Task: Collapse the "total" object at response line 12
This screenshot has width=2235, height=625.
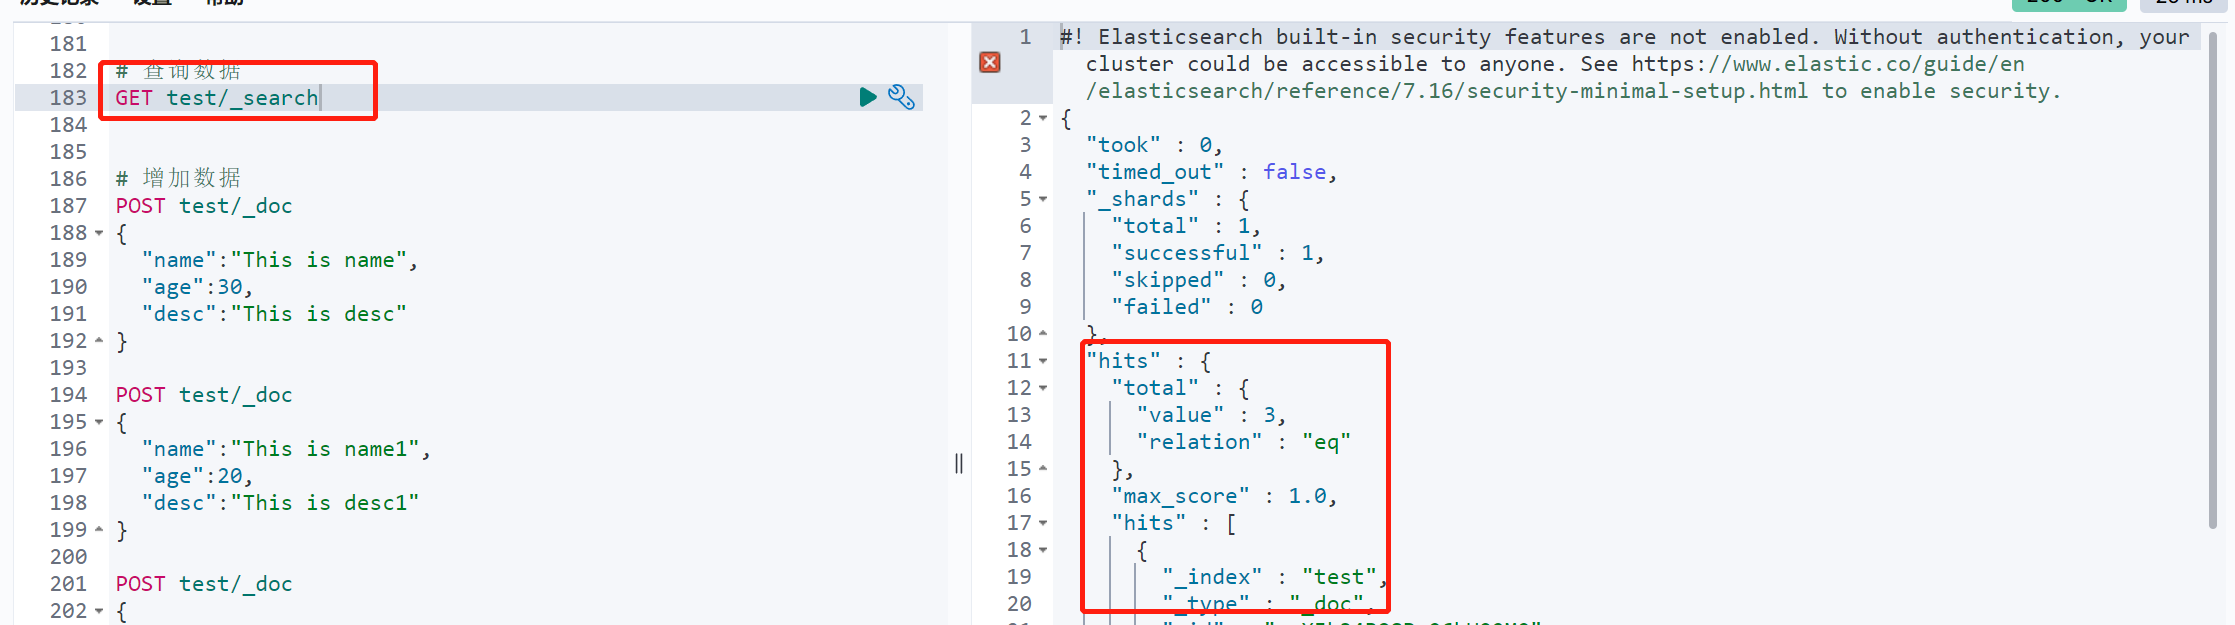Action: (x=1043, y=388)
